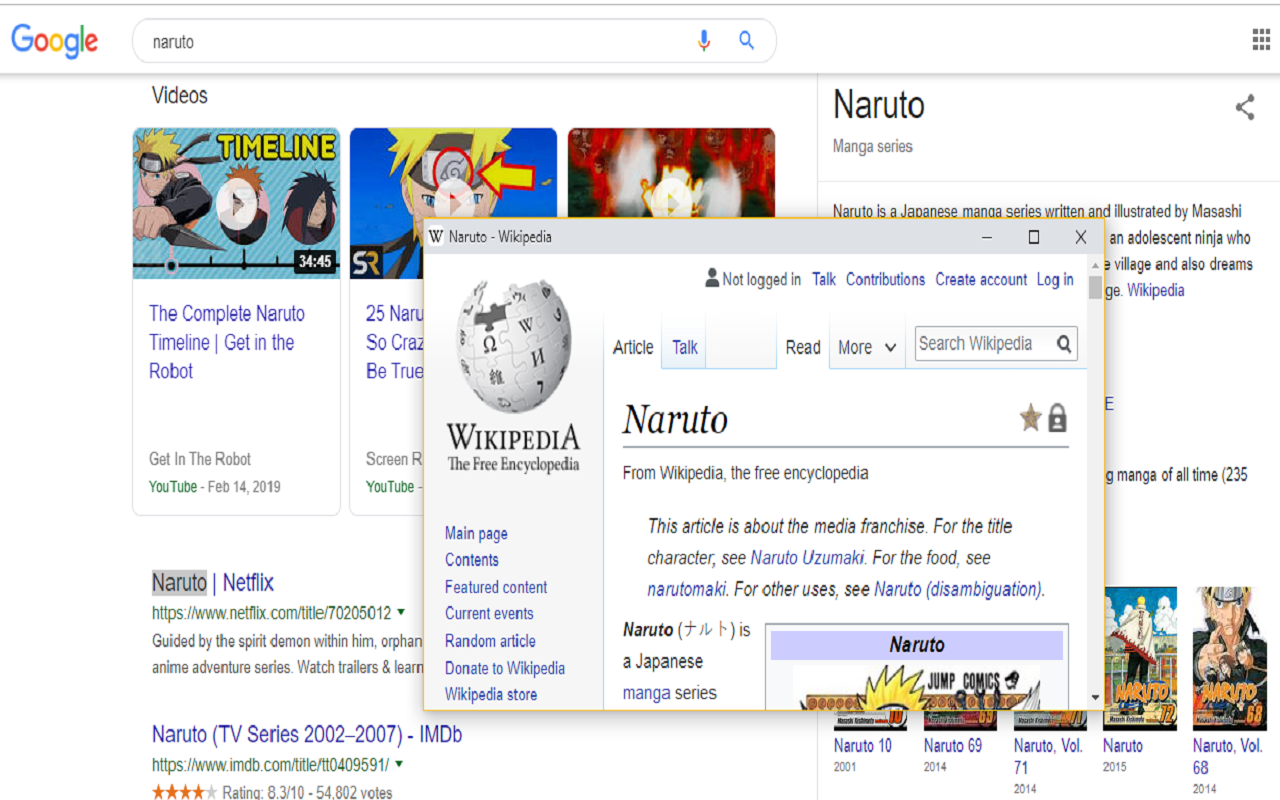Open the Contributions link
This screenshot has width=1280, height=800.
885,279
